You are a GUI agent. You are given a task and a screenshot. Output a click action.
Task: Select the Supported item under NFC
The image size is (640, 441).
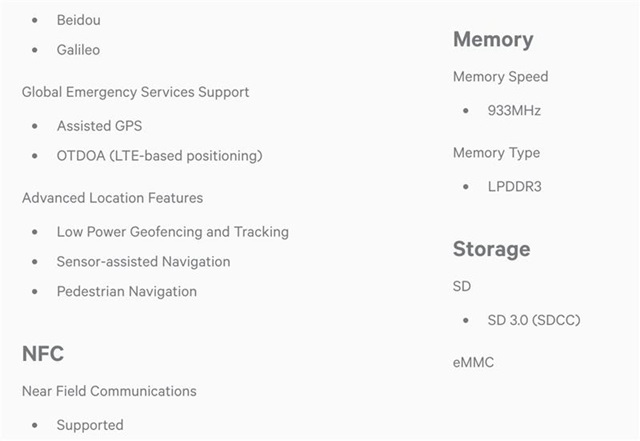(90, 425)
